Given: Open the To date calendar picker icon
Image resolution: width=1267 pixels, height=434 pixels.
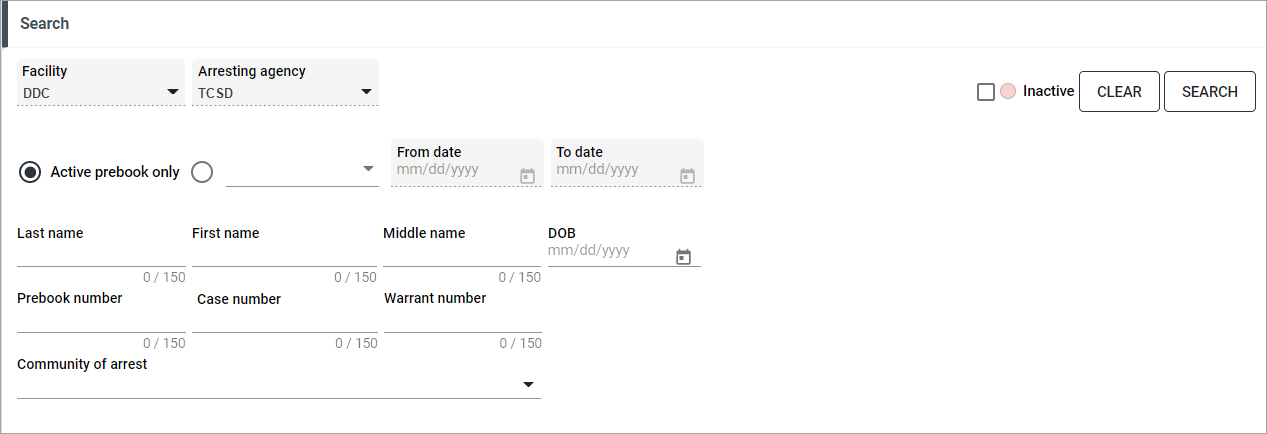Looking at the screenshot, I should (687, 176).
